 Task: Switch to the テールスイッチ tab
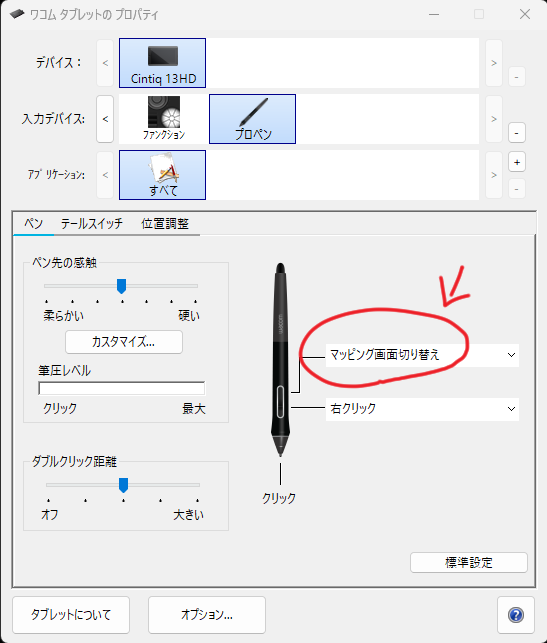tap(92, 224)
